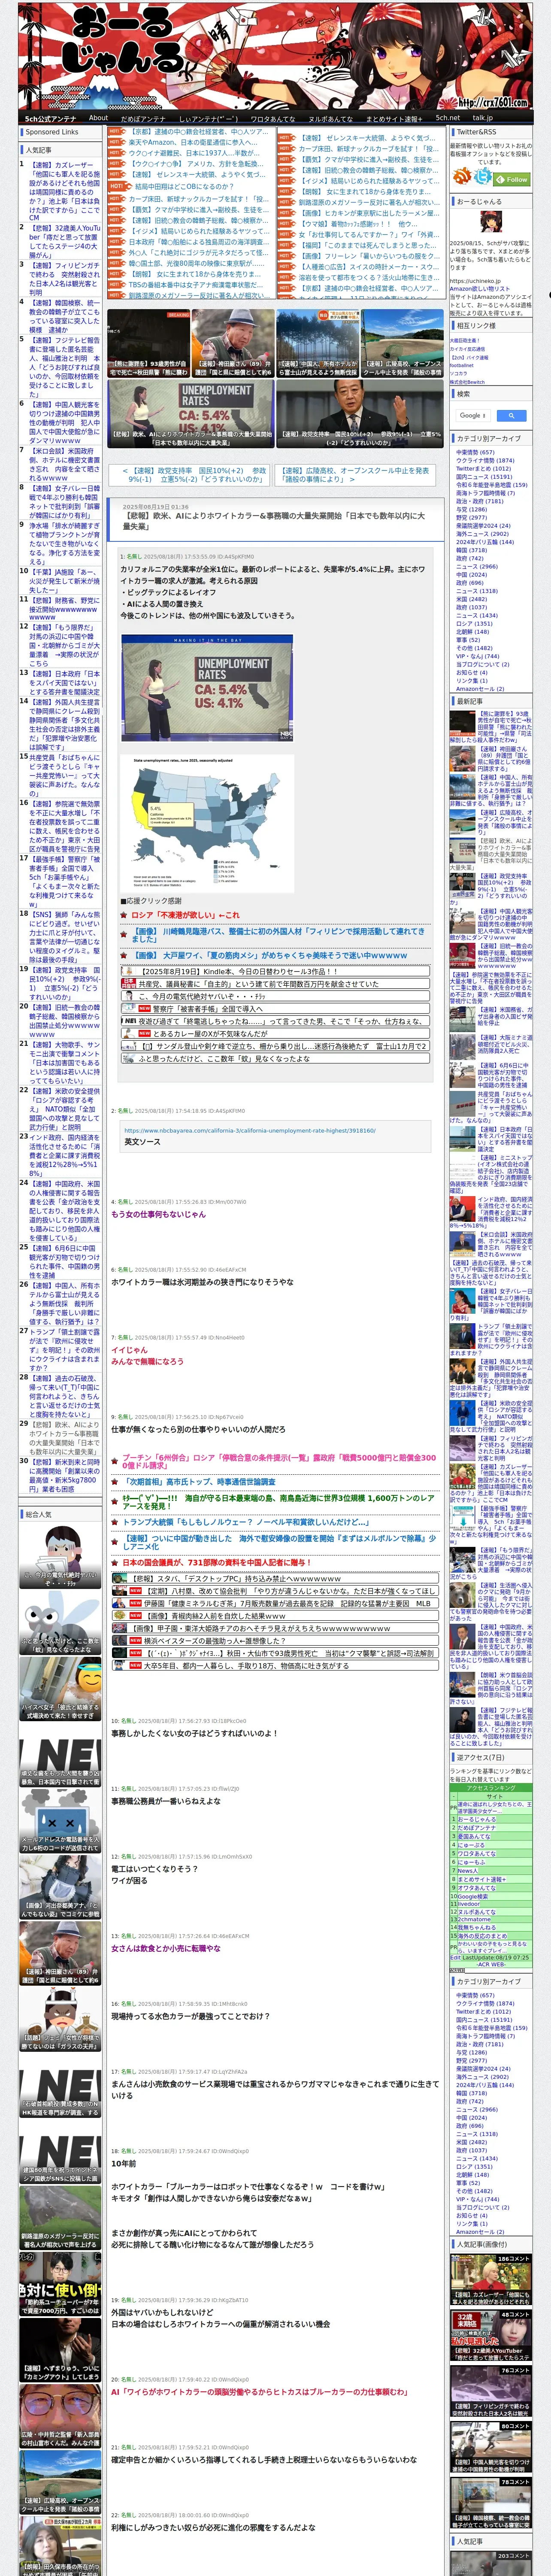Select comment 女さんは飲食とか小売に転職やな
This screenshot has height=2576, width=551.
[166, 1948]
